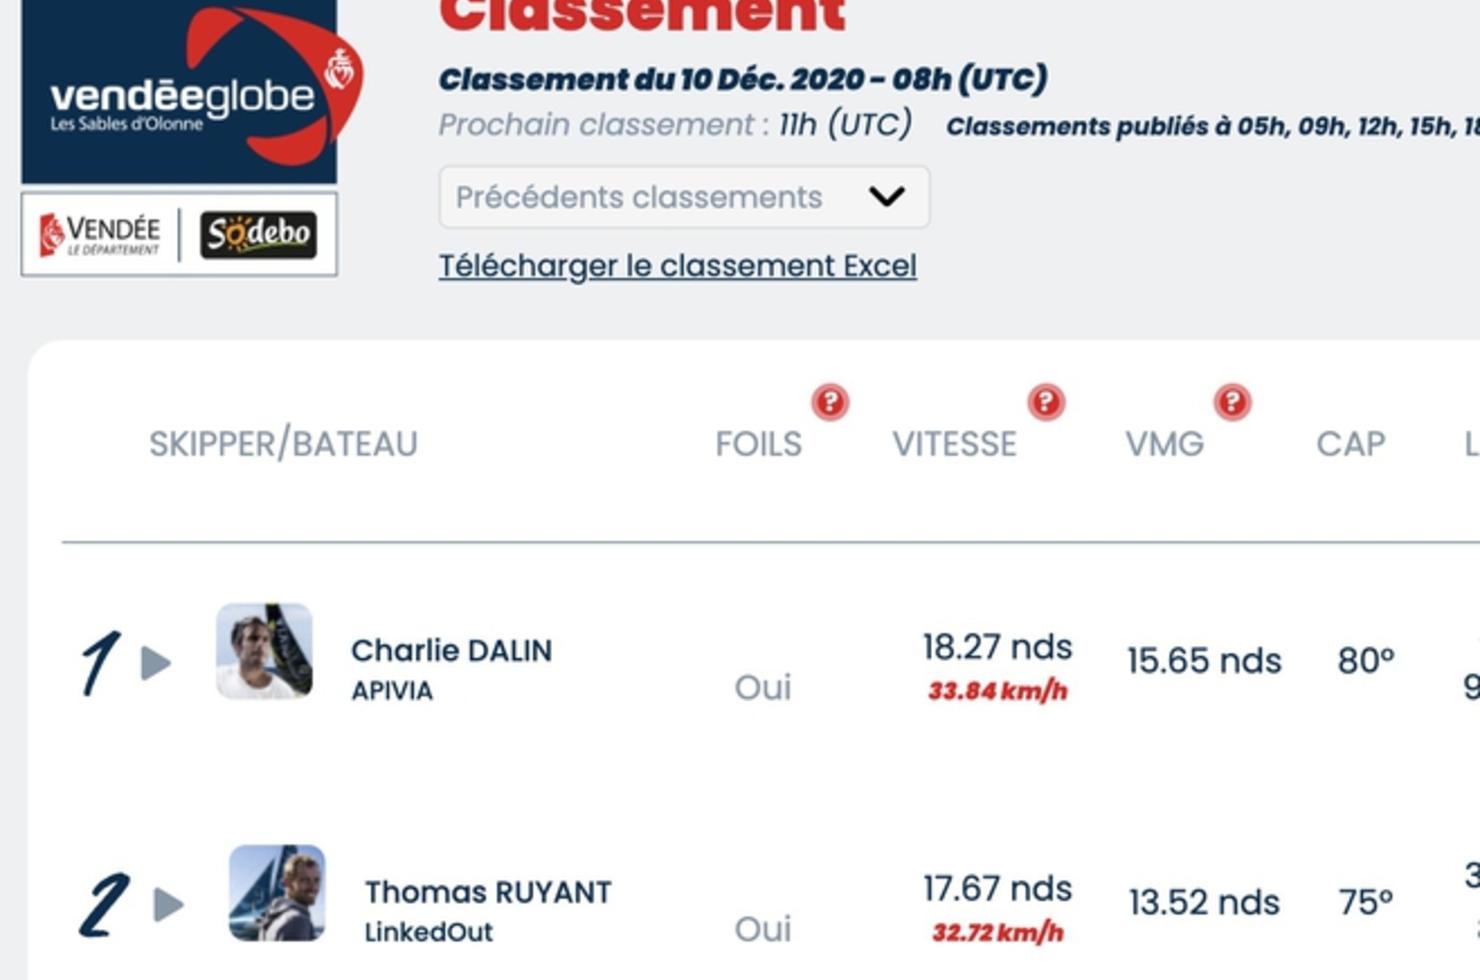Image resolution: width=1480 pixels, height=980 pixels.
Task: Click the VMG help question-mark icon
Action: coord(1232,402)
